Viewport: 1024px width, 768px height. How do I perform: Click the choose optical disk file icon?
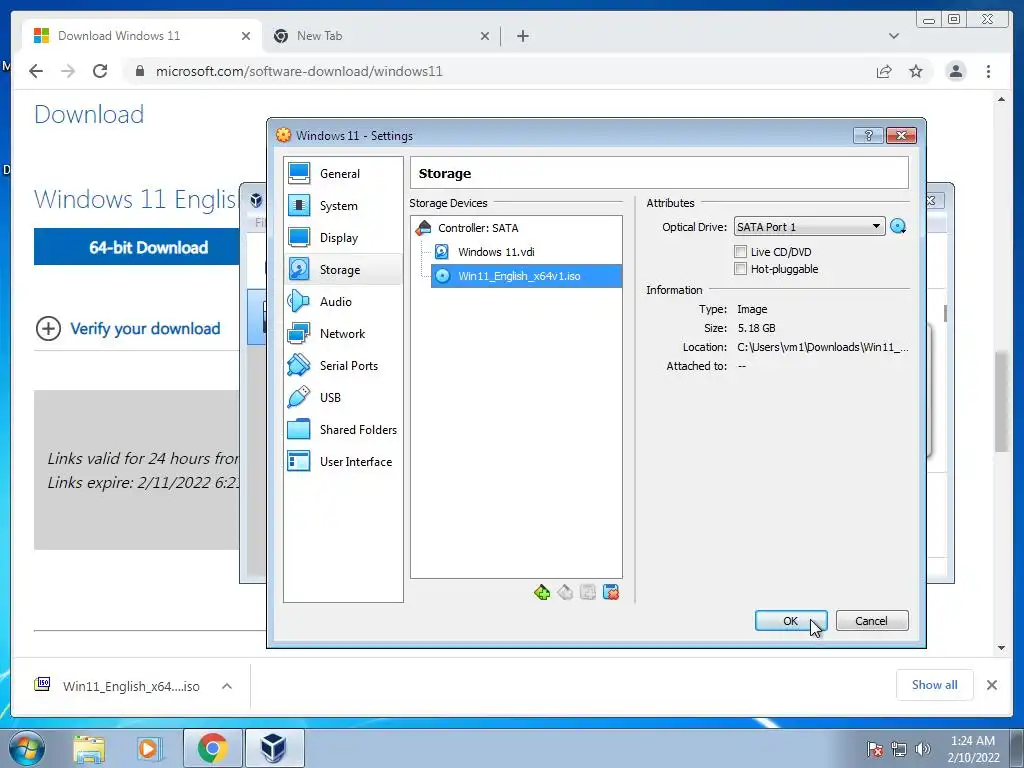[898, 227]
